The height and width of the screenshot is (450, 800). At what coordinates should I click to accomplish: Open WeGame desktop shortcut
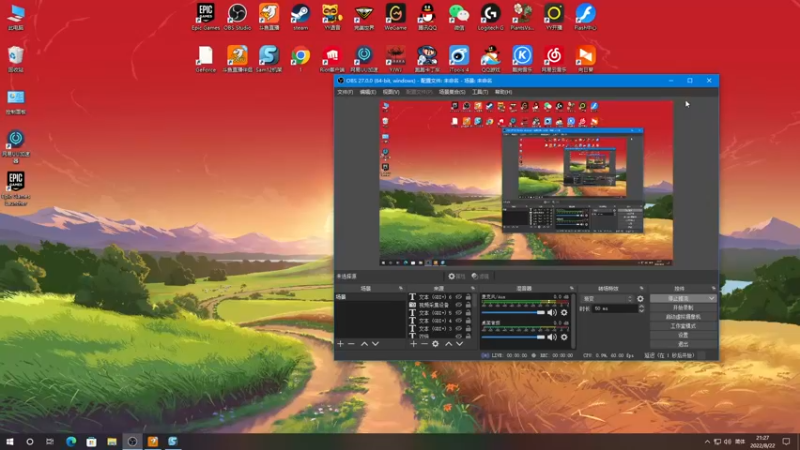tap(395, 17)
